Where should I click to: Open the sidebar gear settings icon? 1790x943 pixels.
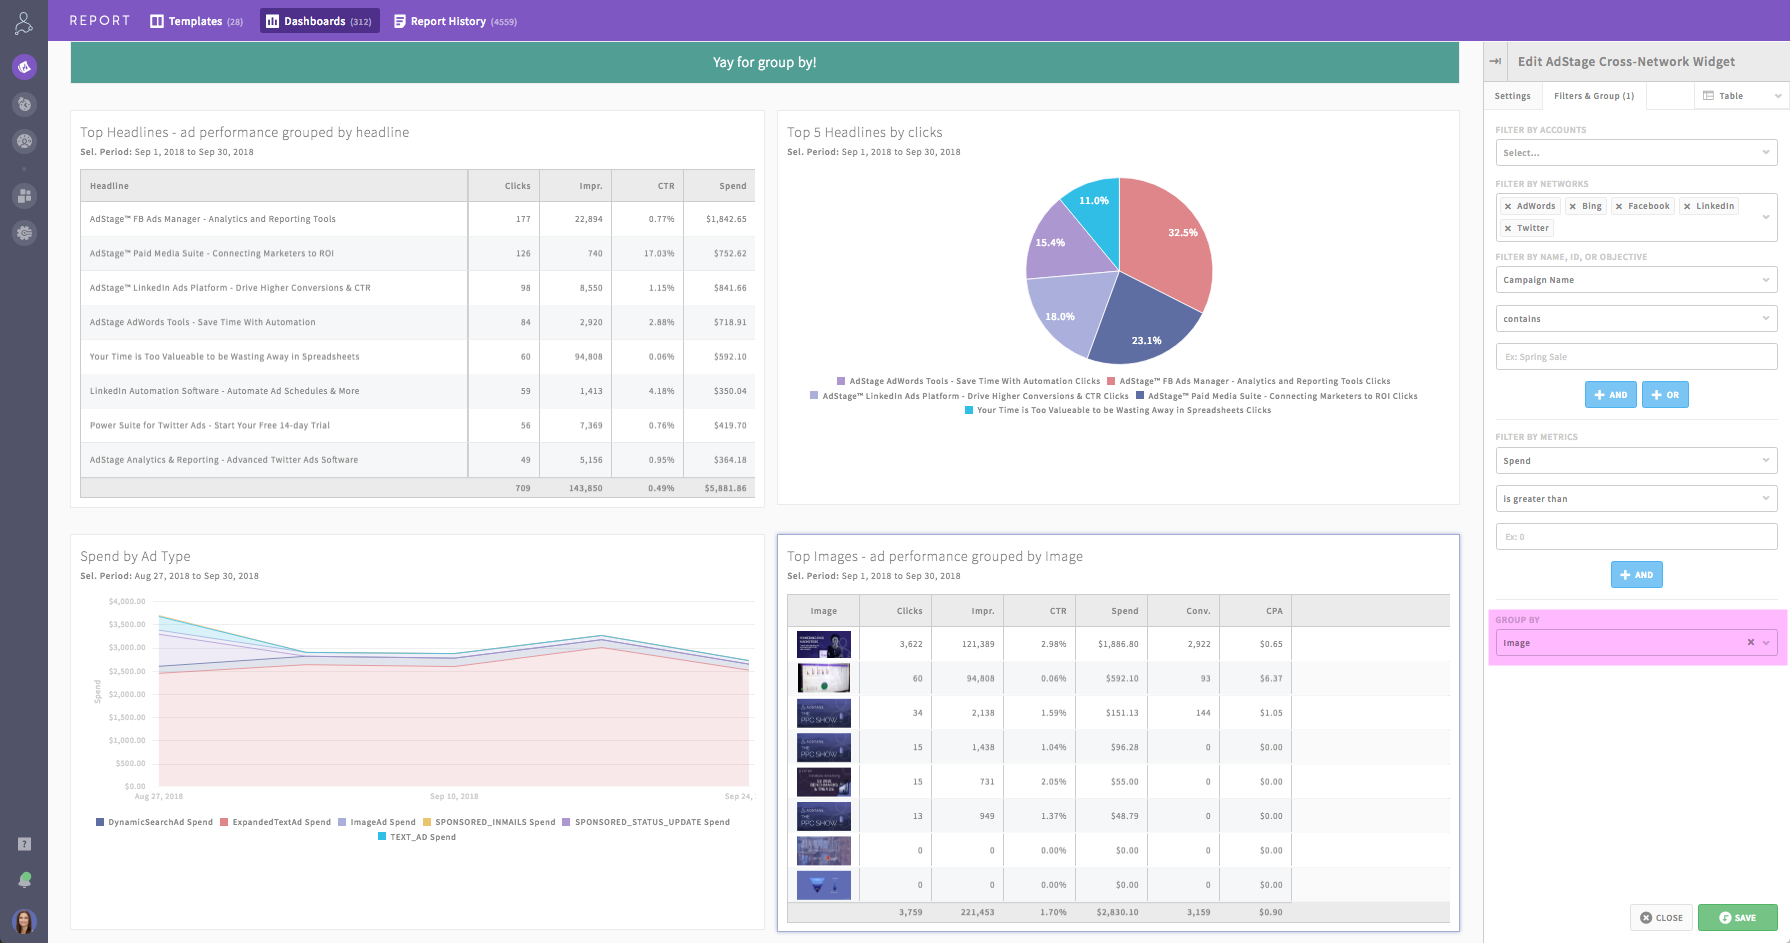click(24, 233)
